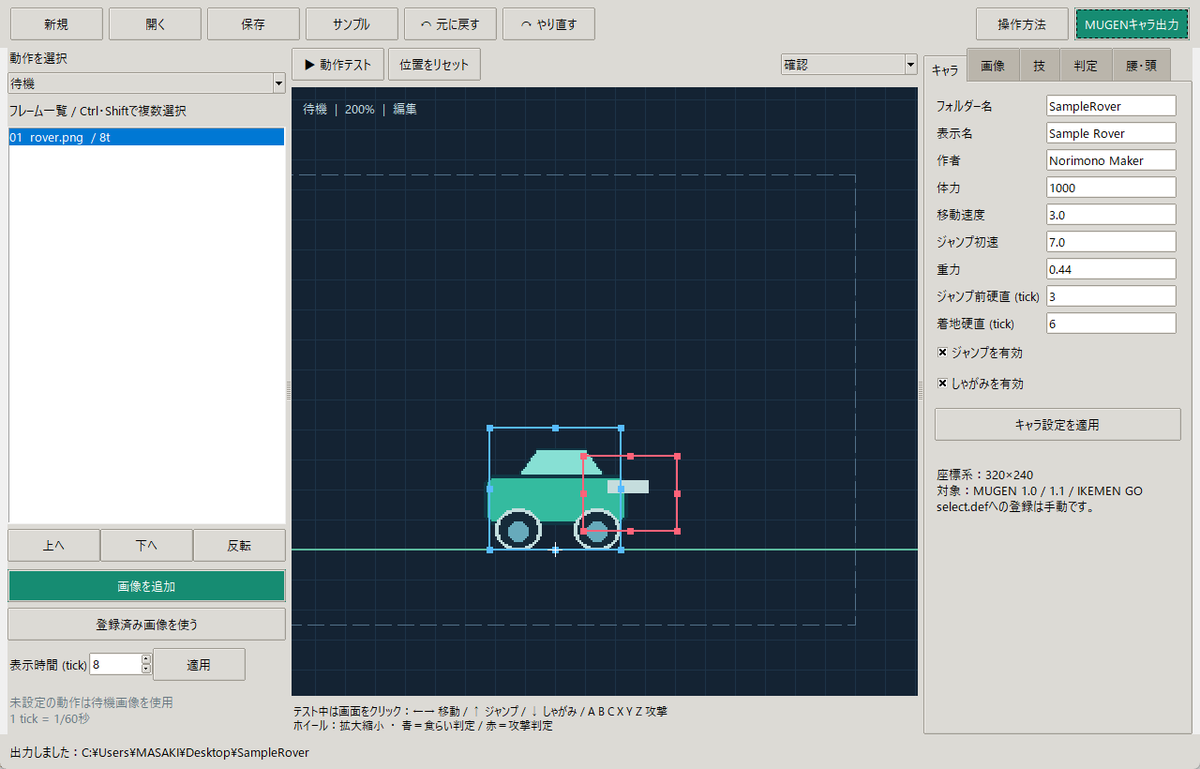Toggle しゃがみを有効 checkbox

[942, 383]
